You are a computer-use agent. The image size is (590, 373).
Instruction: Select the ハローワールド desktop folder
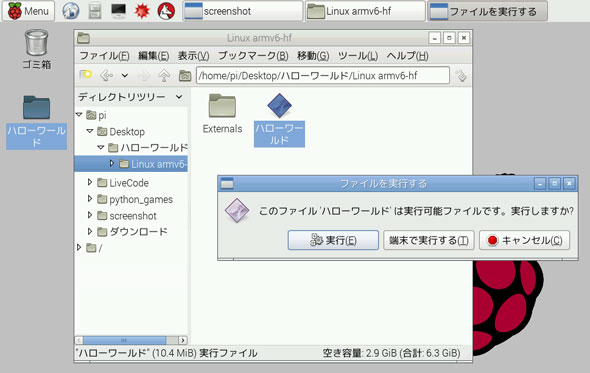click(36, 122)
